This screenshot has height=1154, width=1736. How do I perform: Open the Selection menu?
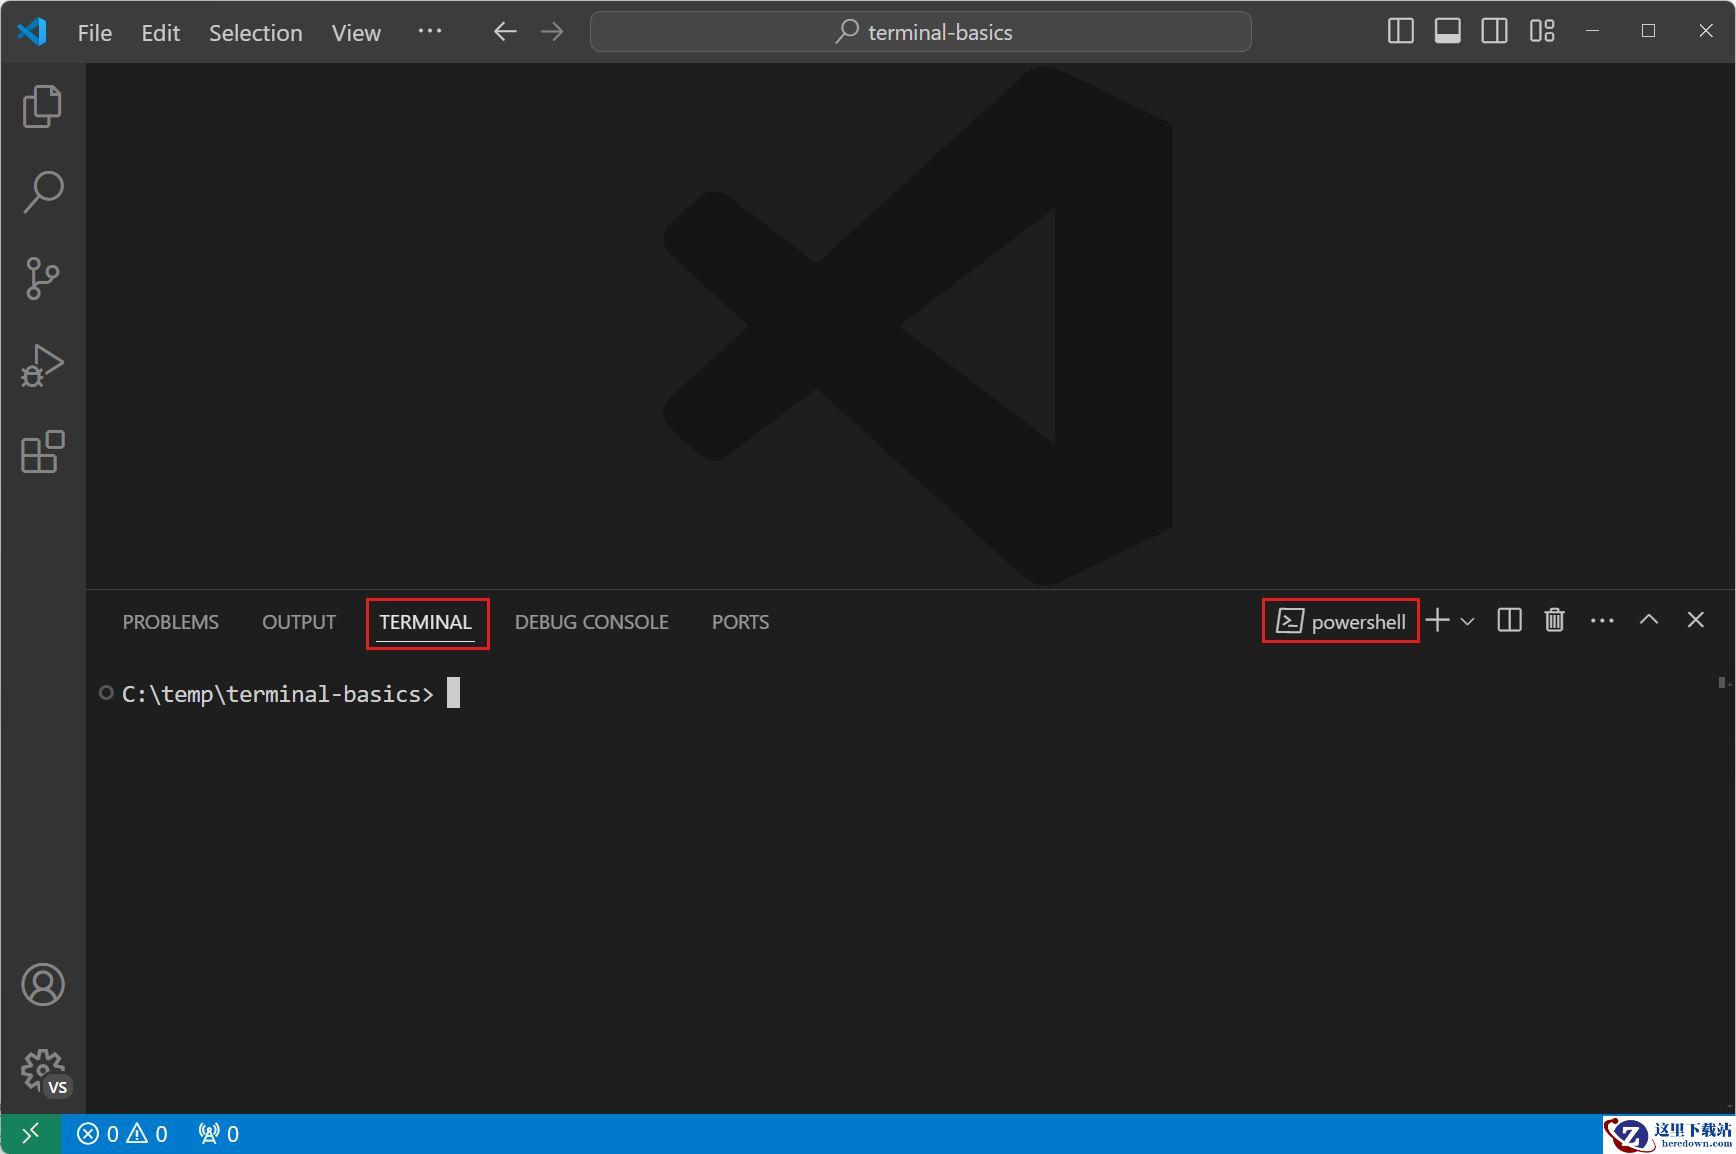(x=256, y=33)
